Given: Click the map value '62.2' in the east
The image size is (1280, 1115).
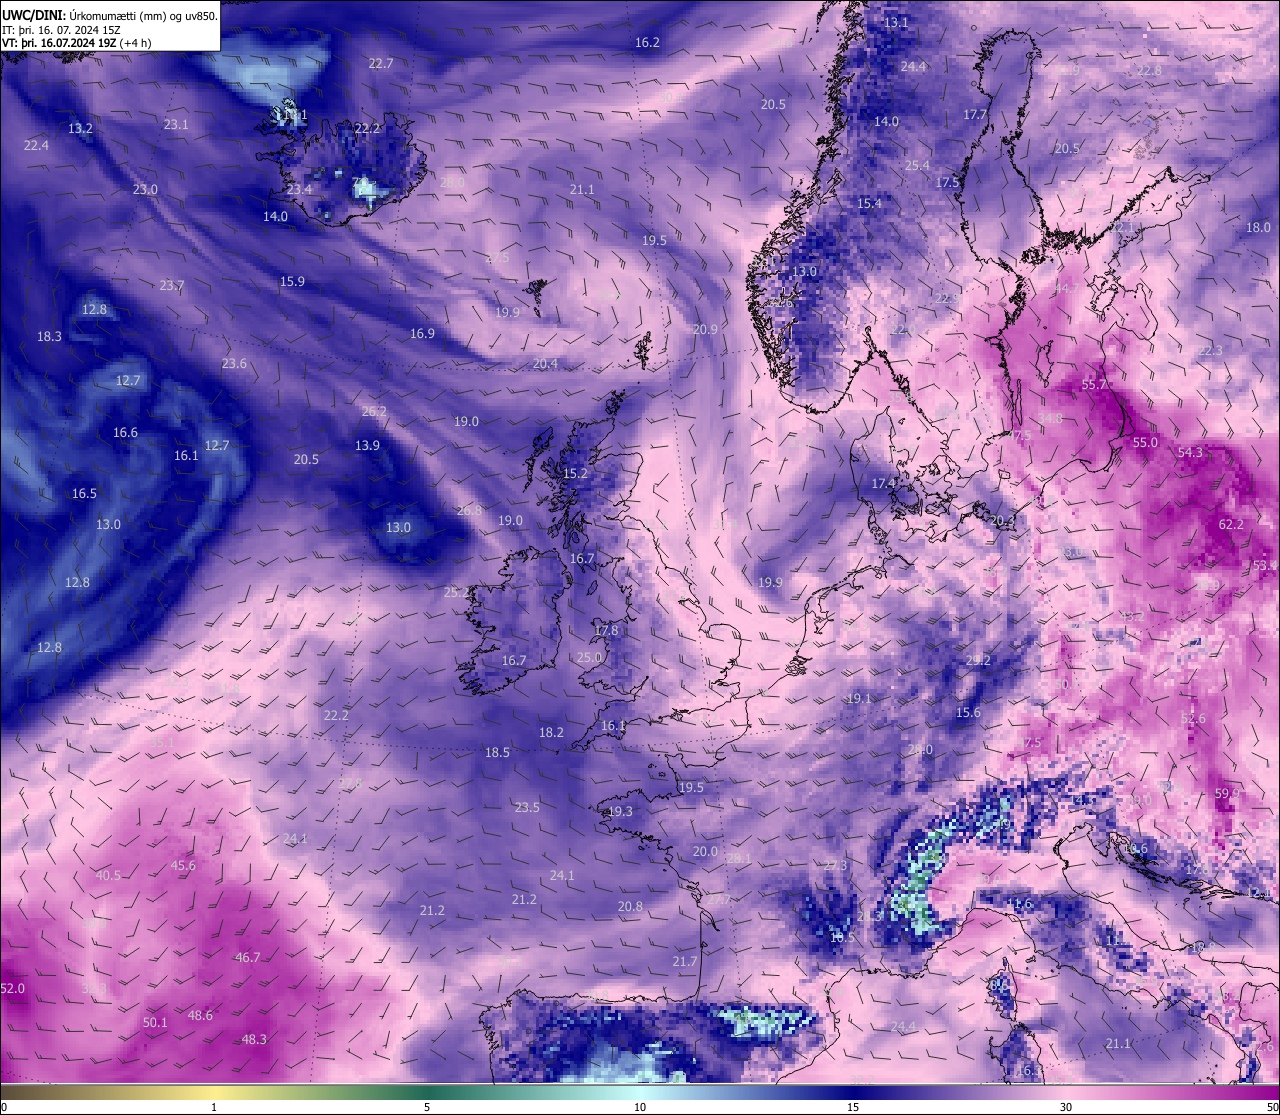Looking at the screenshot, I should click(x=1231, y=524).
